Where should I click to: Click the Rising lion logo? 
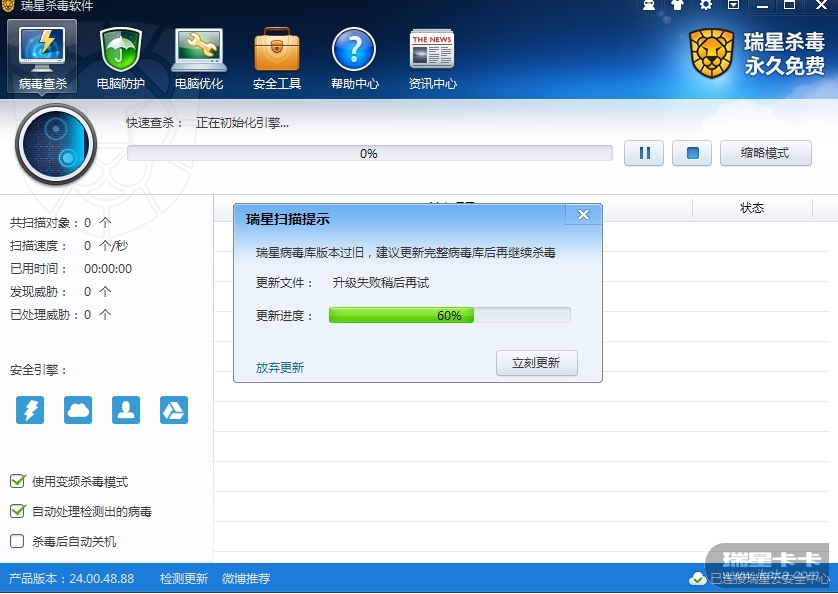(711, 53)
